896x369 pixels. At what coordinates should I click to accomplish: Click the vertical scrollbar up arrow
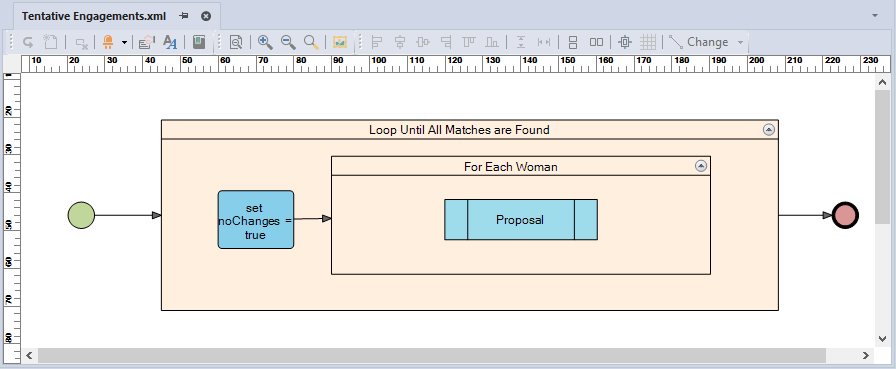click(882, 83)
